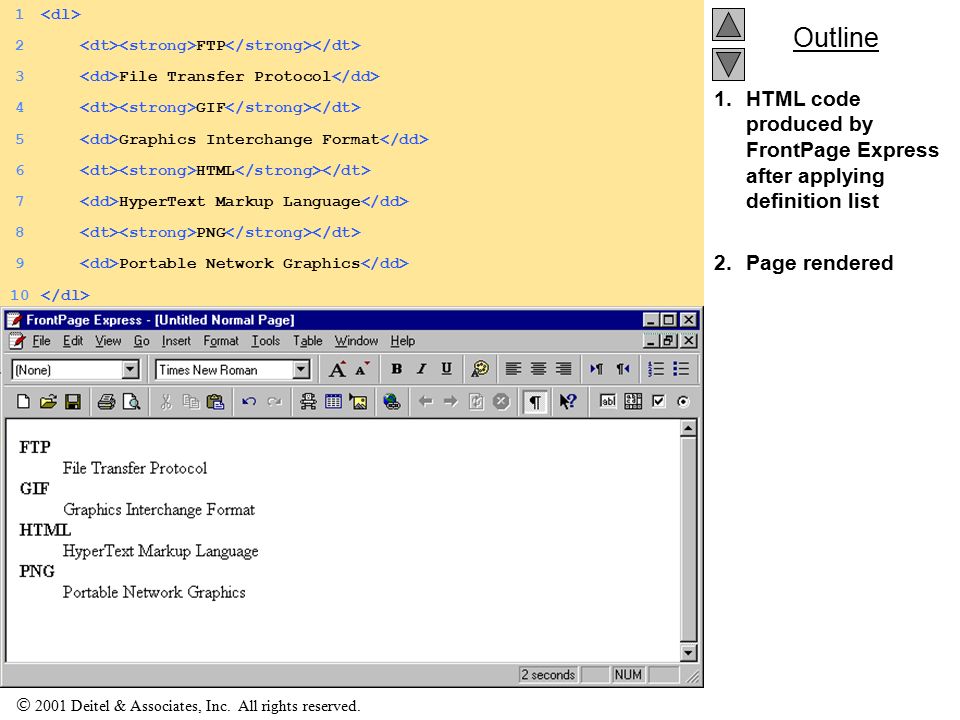Center align the text
The image size is (960, 720).
click(538, 369)
